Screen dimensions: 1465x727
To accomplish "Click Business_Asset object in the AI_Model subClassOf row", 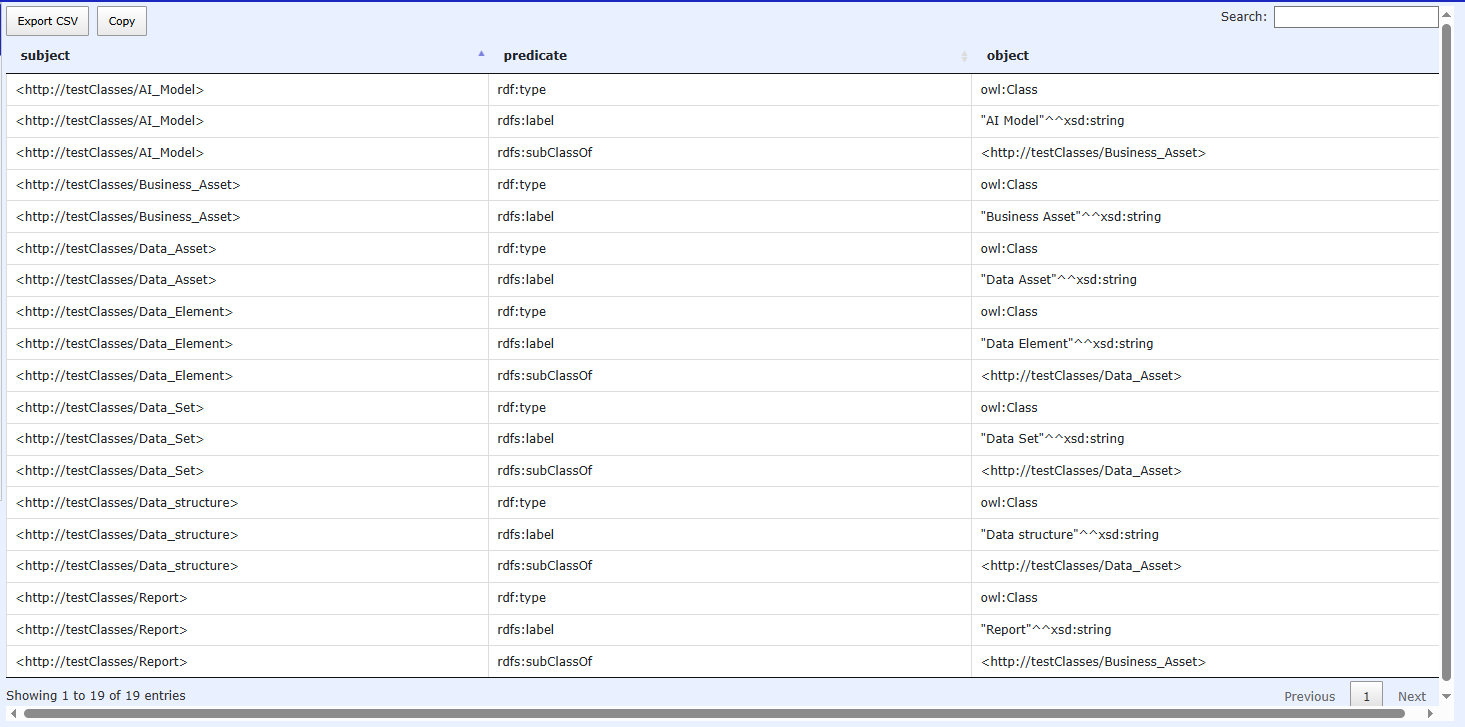I will [x=1093, y=153].
